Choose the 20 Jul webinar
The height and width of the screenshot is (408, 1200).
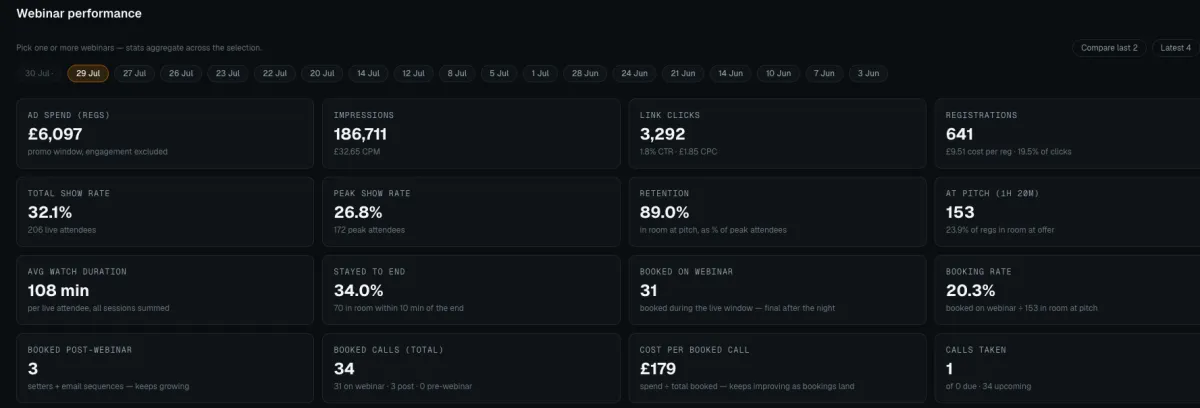tap(322, 73)
